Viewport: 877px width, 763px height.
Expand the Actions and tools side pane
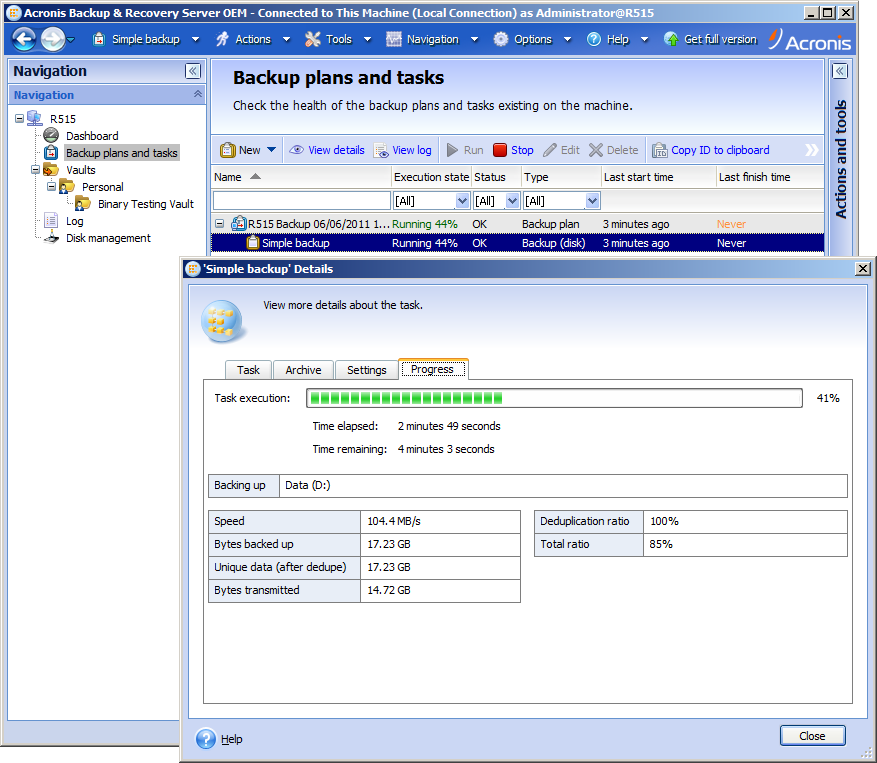pos(840,71)
